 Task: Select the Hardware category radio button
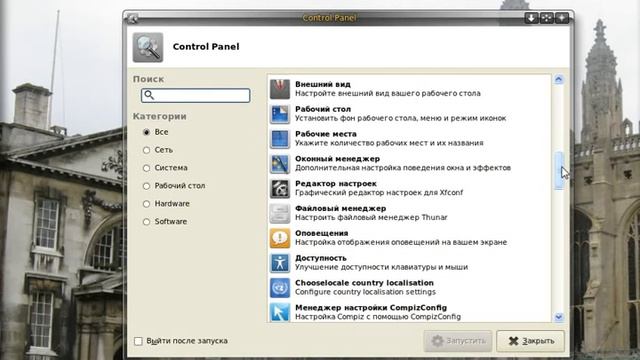coord(146,204)
